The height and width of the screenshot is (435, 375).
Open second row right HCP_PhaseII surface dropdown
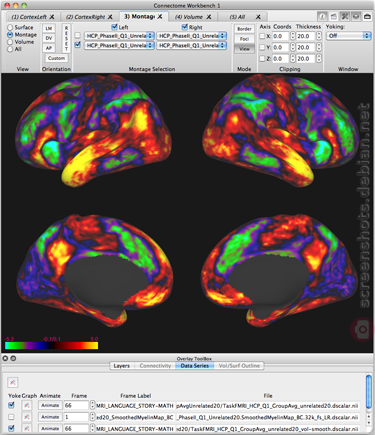(191, 45)
